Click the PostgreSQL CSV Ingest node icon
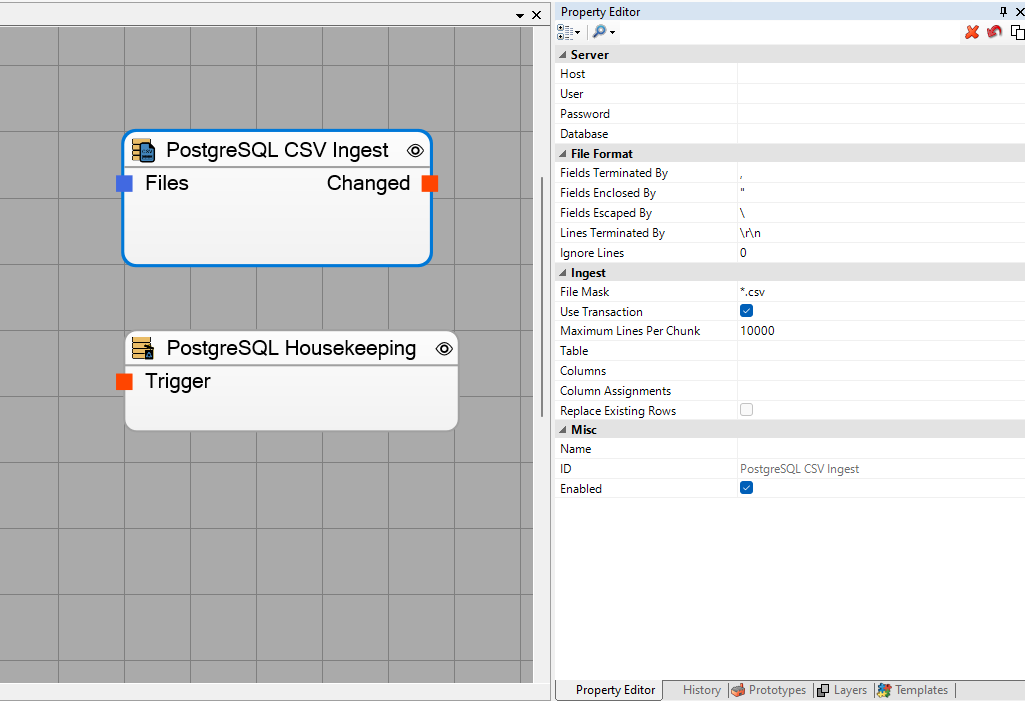The height and width of the screenshot is (701, 1025). 143,150
